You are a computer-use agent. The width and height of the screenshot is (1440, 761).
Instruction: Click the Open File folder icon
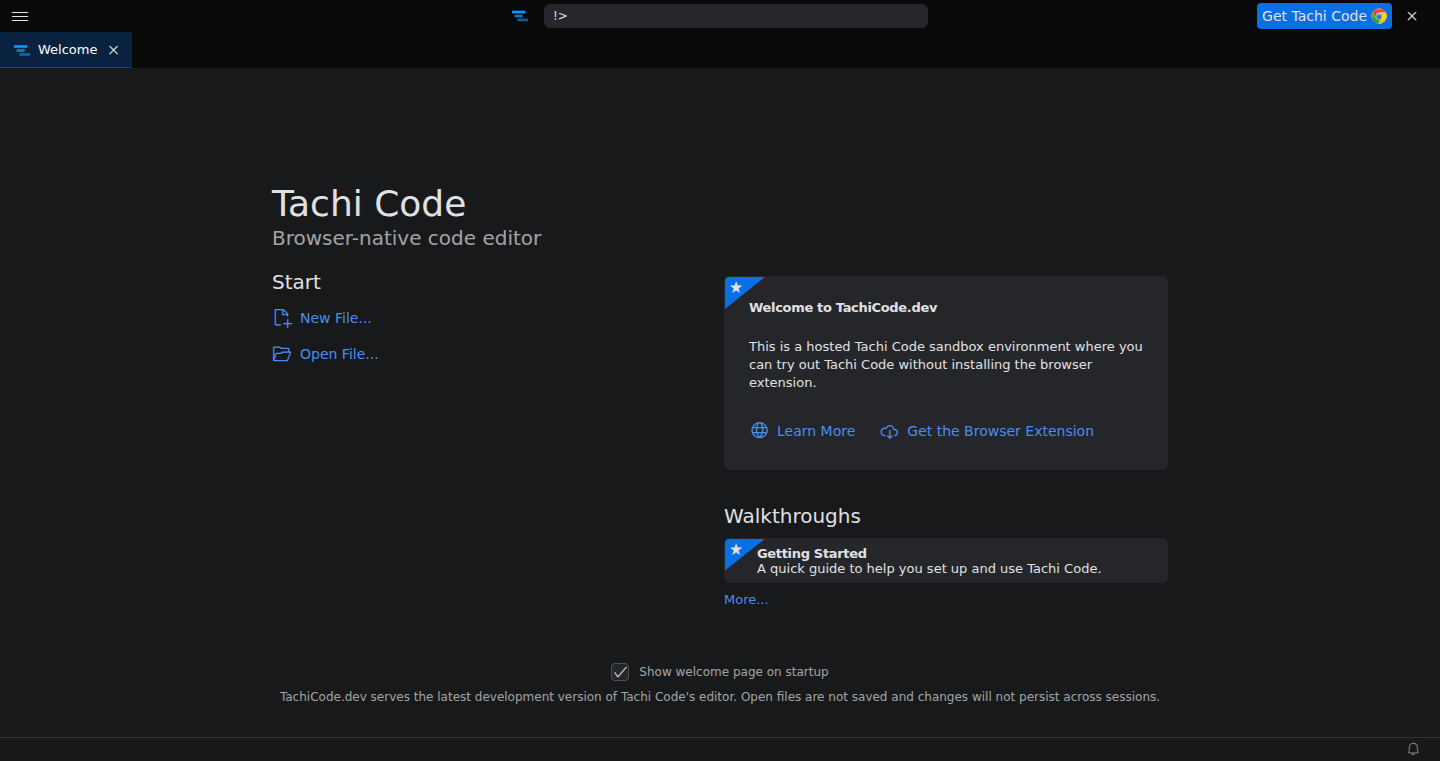(282, 354)
